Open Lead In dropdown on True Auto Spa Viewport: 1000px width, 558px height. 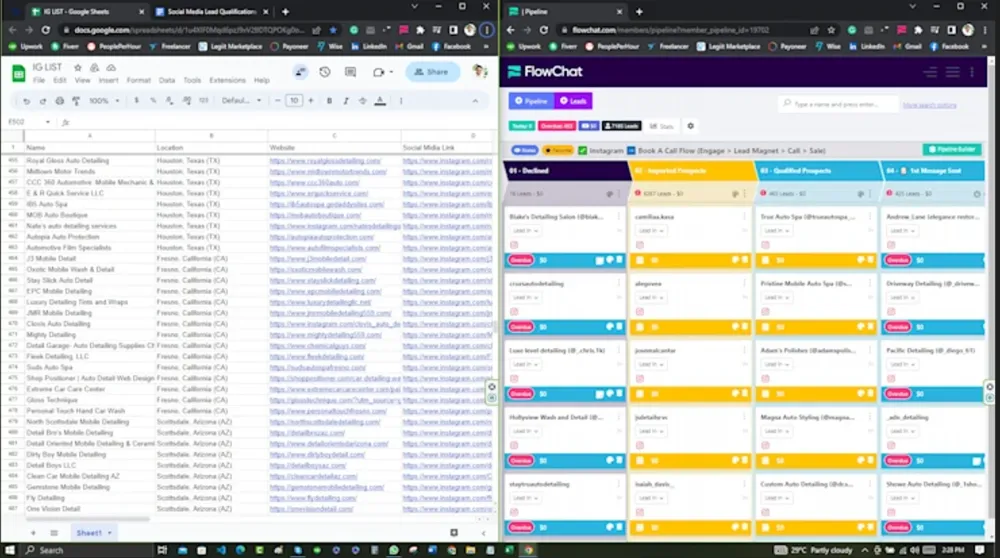pyautogui.click(x=777, y=231)
